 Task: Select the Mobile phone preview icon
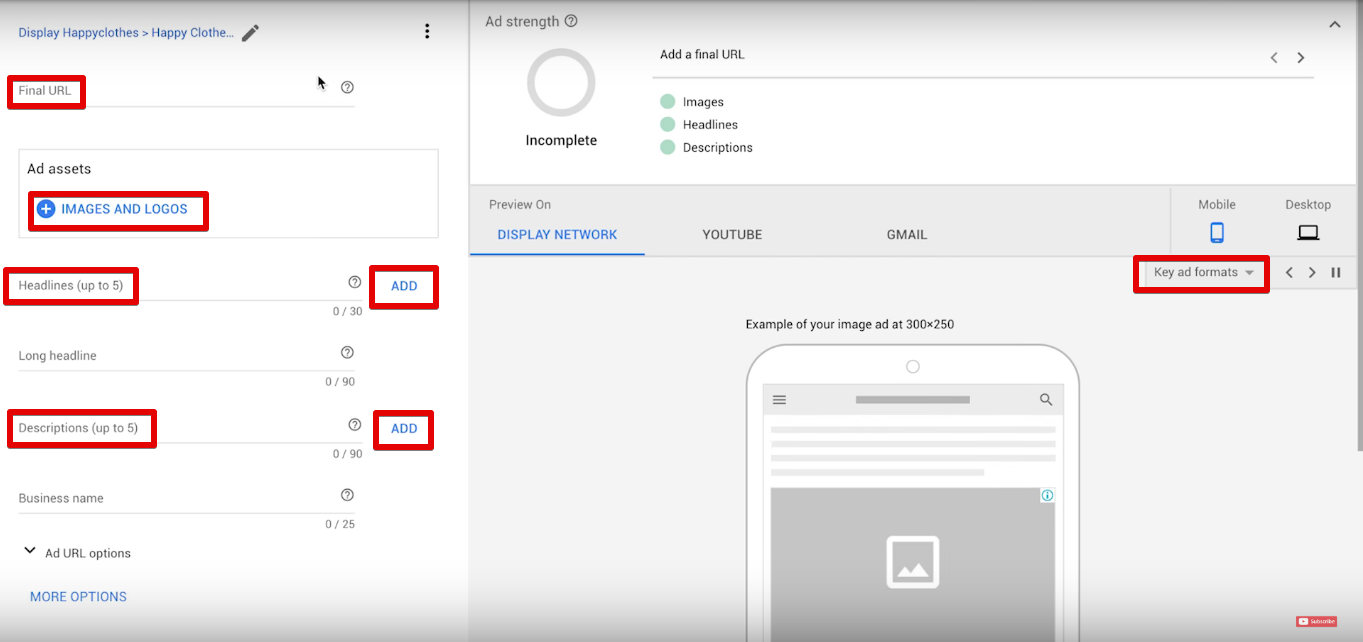(x=1217, y=233)
